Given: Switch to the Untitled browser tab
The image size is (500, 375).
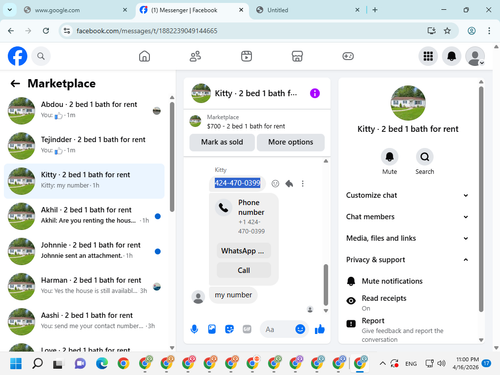Looking at the screenshot, I should pos(307,10).
